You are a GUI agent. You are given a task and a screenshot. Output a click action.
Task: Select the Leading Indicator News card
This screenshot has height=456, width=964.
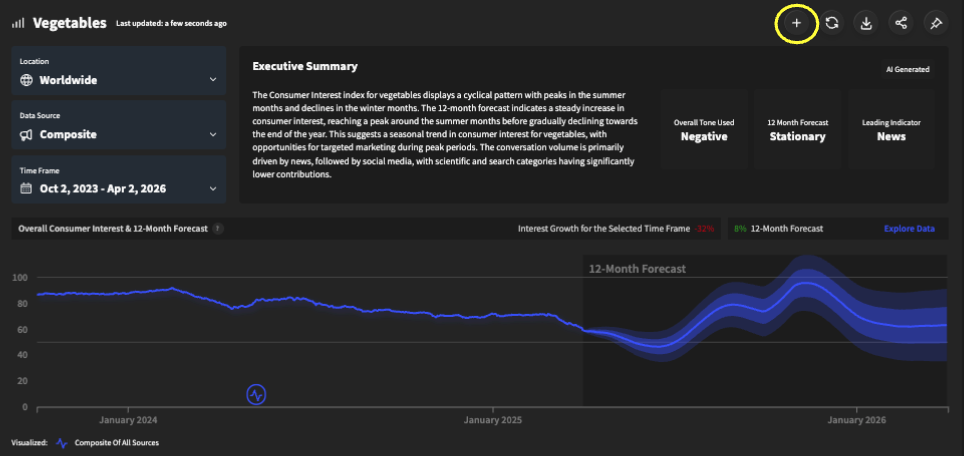[x=891, y=130]
